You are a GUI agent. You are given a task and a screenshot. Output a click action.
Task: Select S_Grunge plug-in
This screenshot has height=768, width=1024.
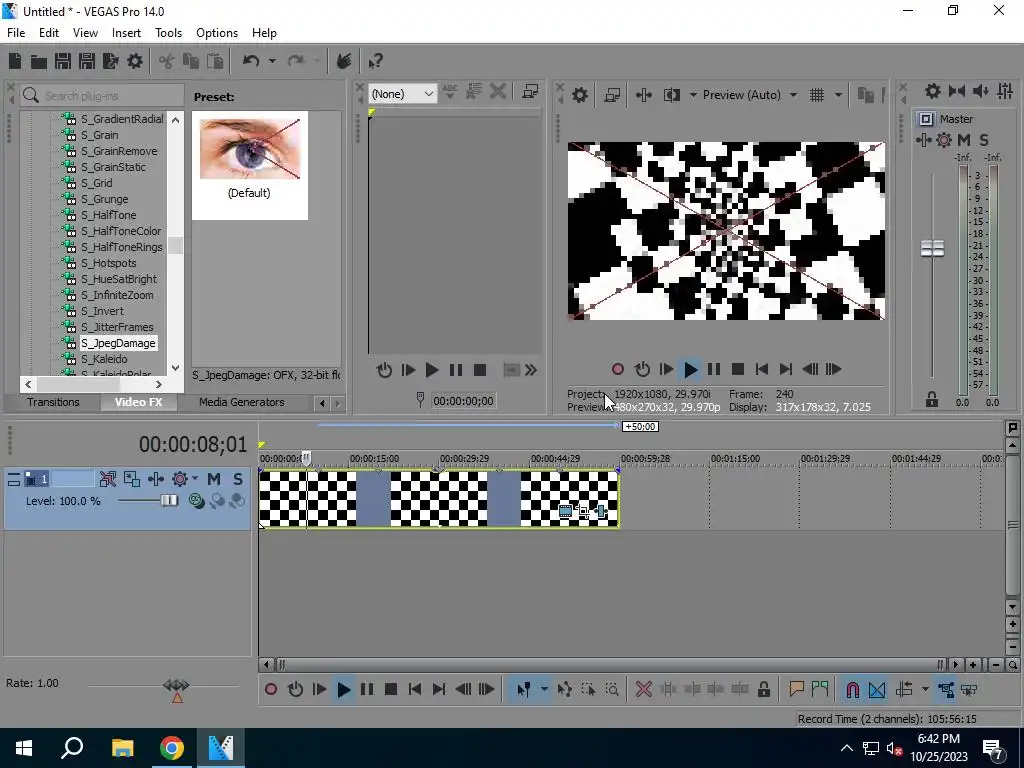click(104, 199)
